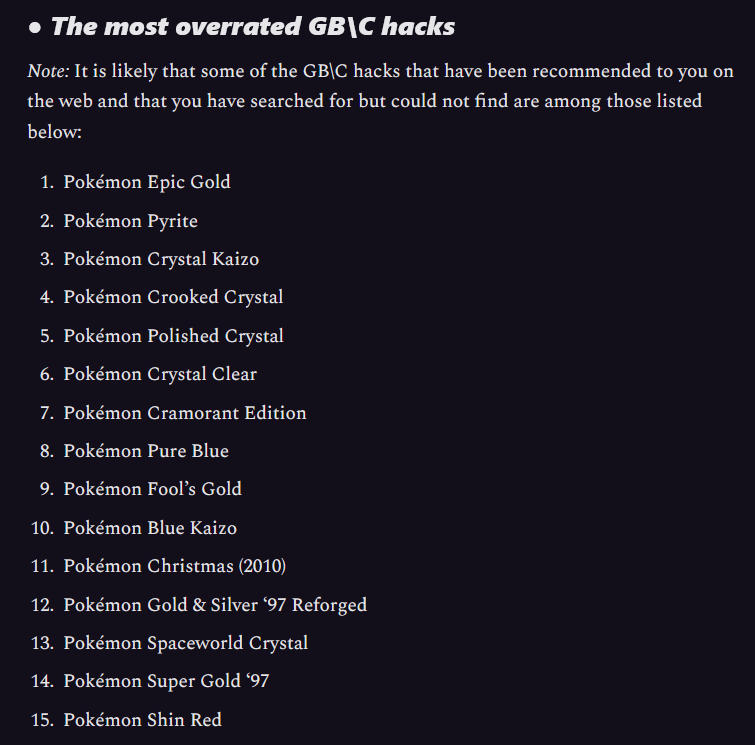Click Pokémon Gold & Silver '97 Reforged

pos(215,605)
